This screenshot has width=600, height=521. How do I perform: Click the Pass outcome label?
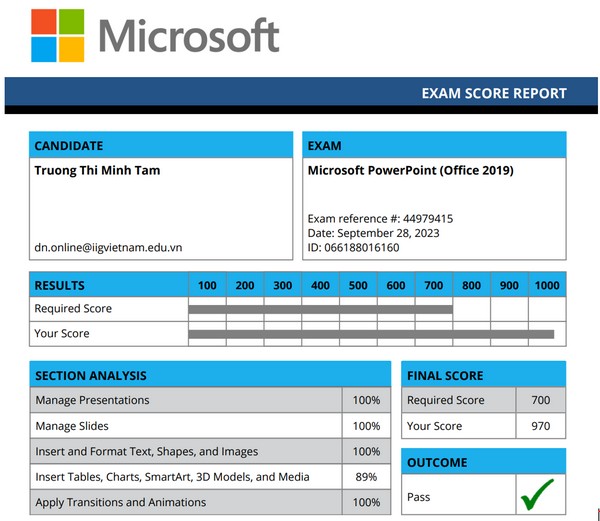(419, 497)
